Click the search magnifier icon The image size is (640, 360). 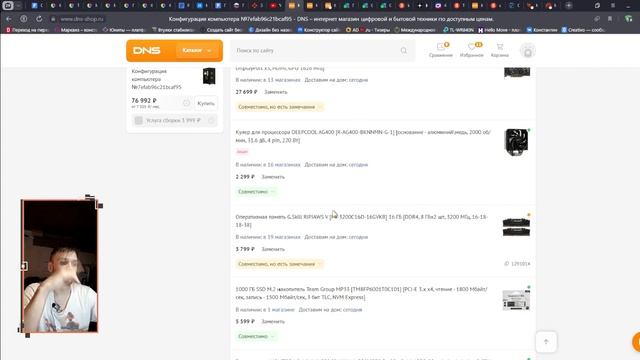click(x=404, y=51)
